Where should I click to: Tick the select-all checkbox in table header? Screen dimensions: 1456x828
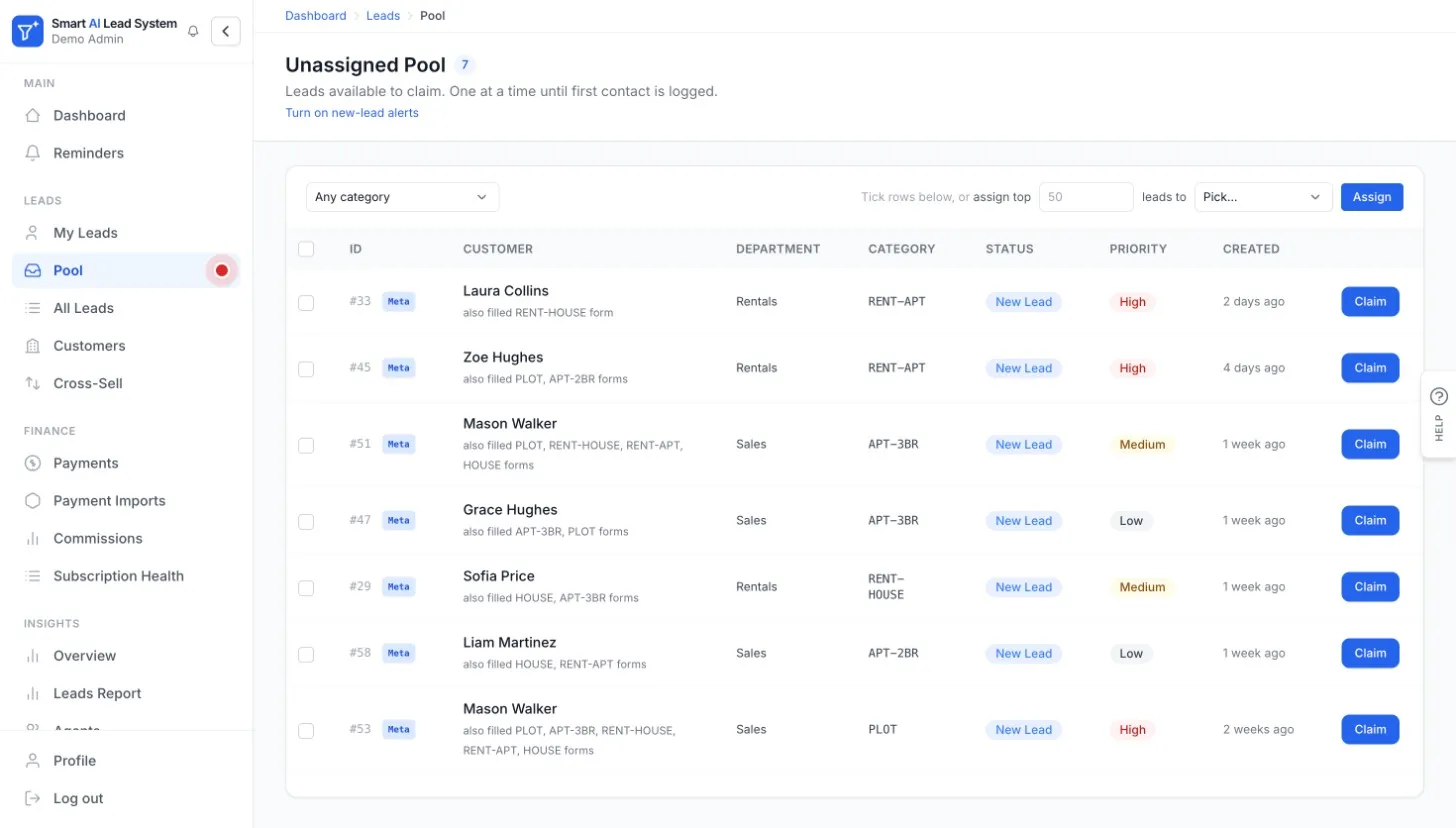306,249
